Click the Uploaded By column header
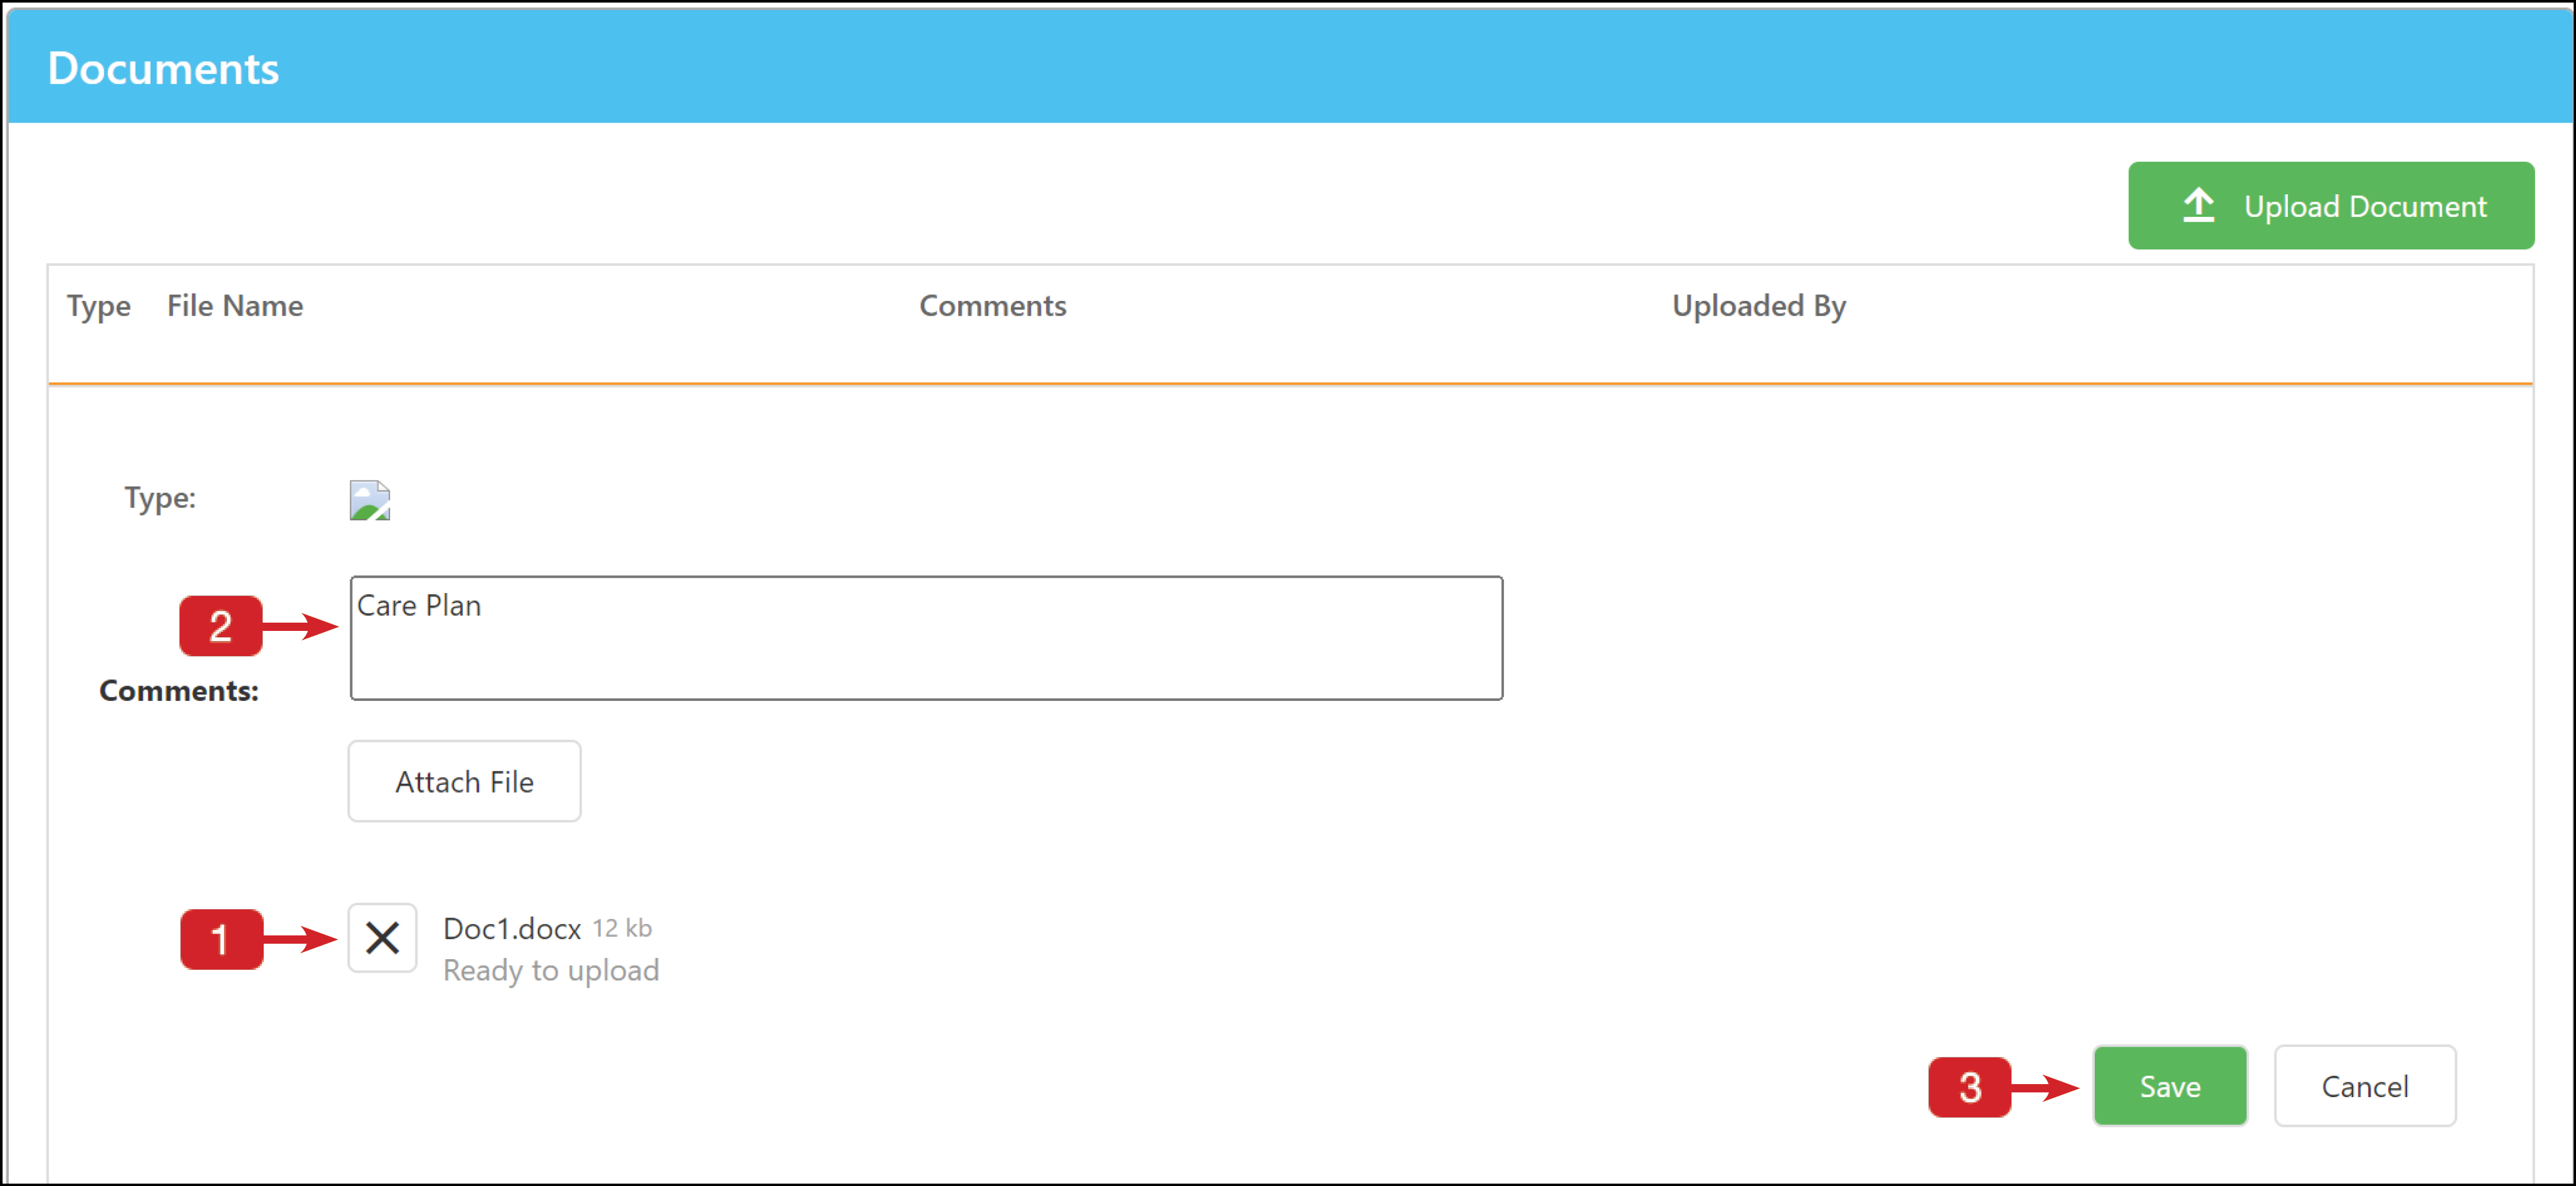This screenshot has height=1186, width=2576. [1759, 306]
